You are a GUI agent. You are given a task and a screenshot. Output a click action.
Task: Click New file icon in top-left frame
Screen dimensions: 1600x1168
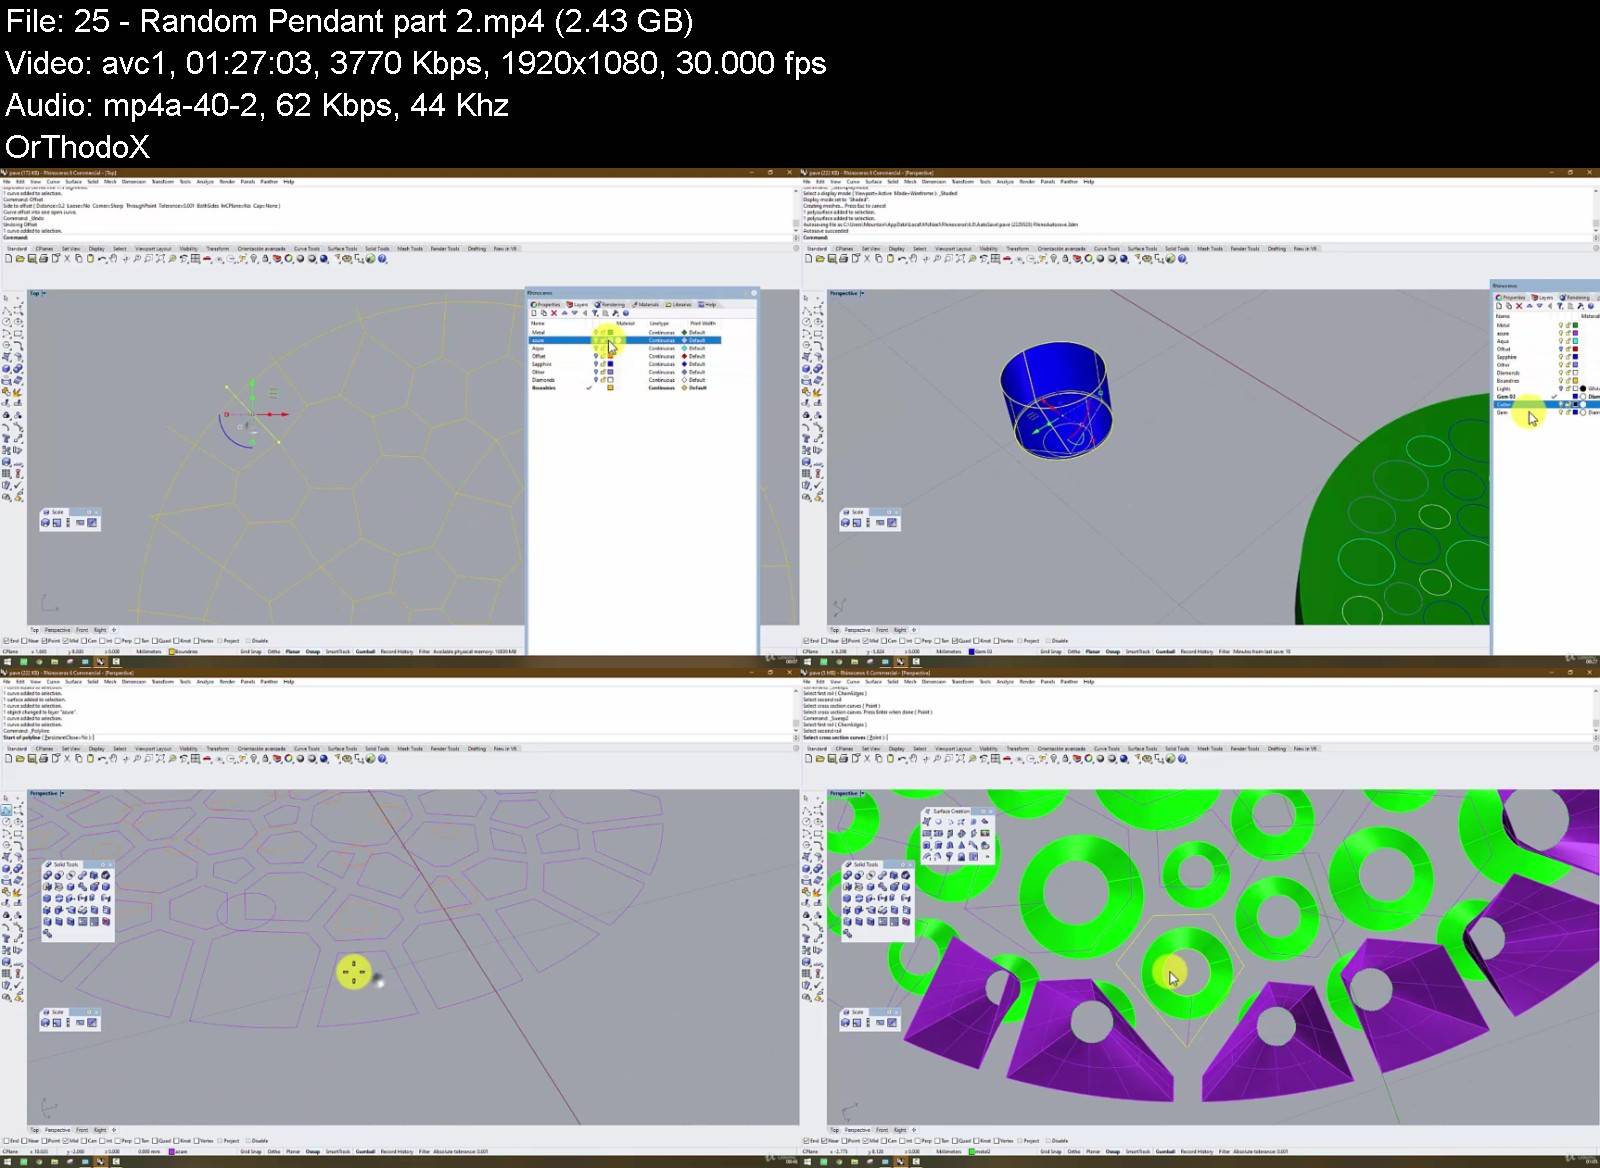pos(8,258)
